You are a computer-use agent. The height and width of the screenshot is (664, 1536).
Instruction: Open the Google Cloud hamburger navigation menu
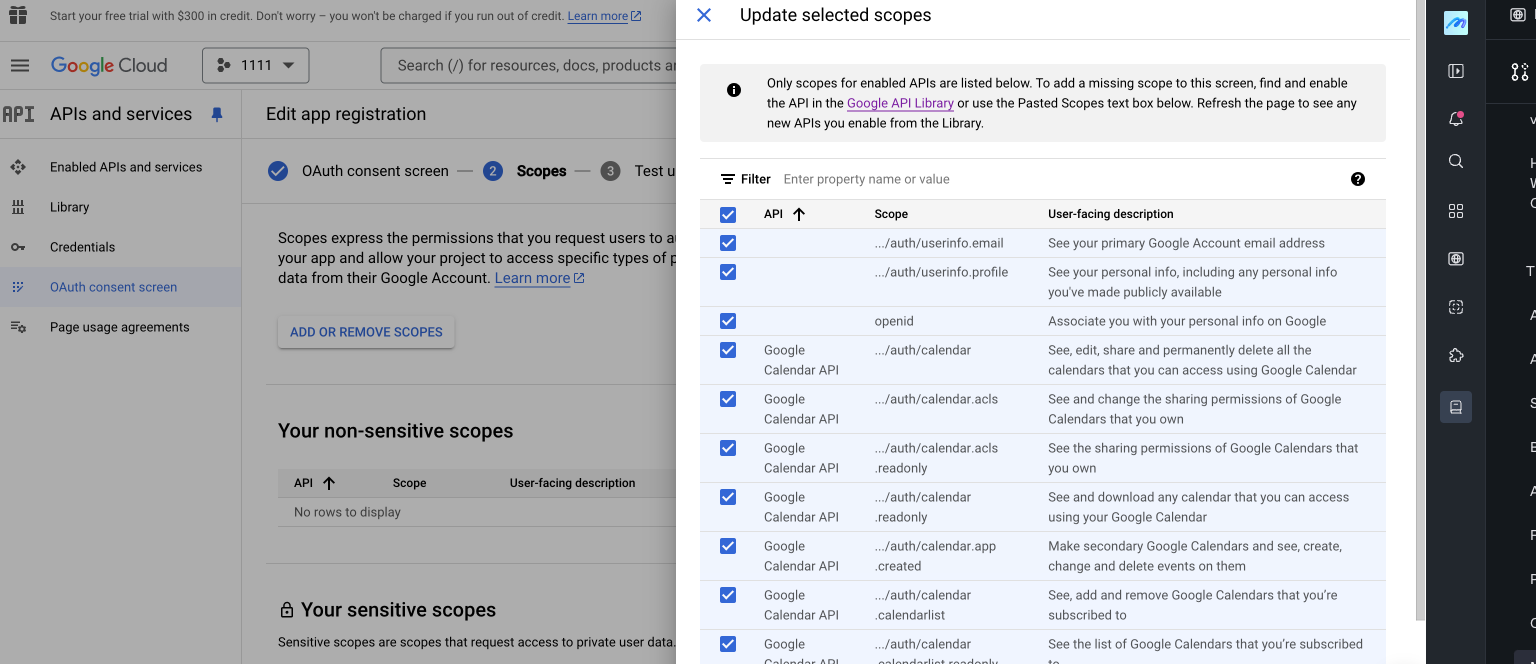tap(20, 65)
